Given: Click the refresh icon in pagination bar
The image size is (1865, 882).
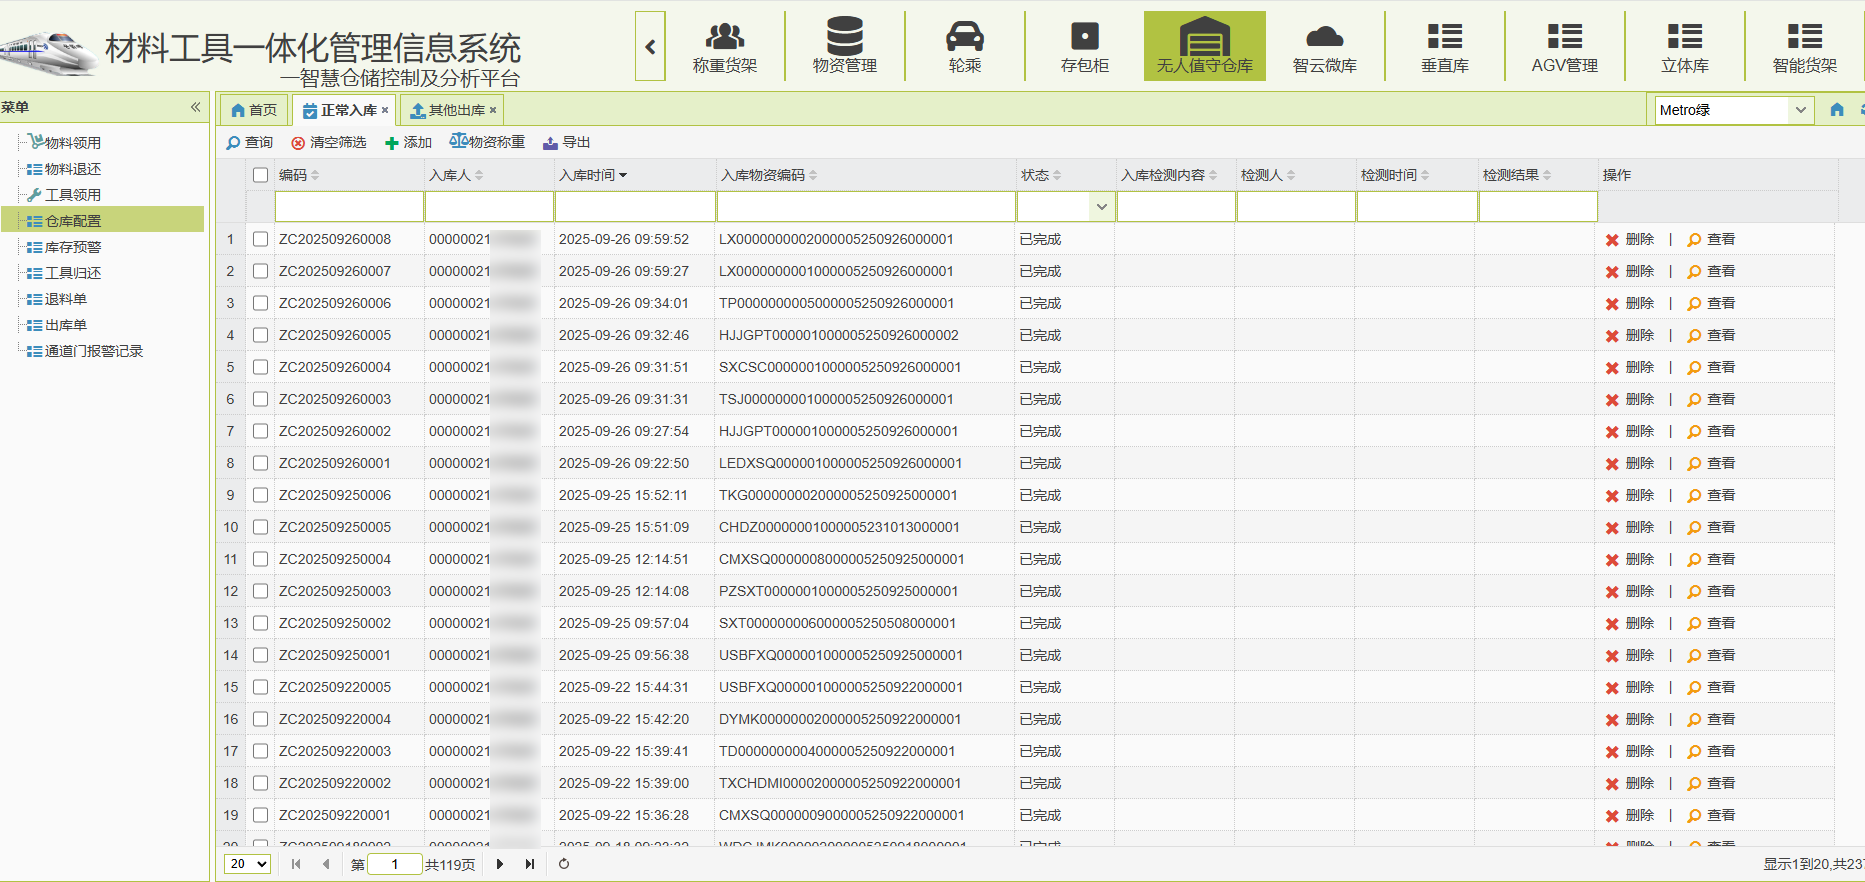Looking at the screenshot, I should tap(564, 864).
